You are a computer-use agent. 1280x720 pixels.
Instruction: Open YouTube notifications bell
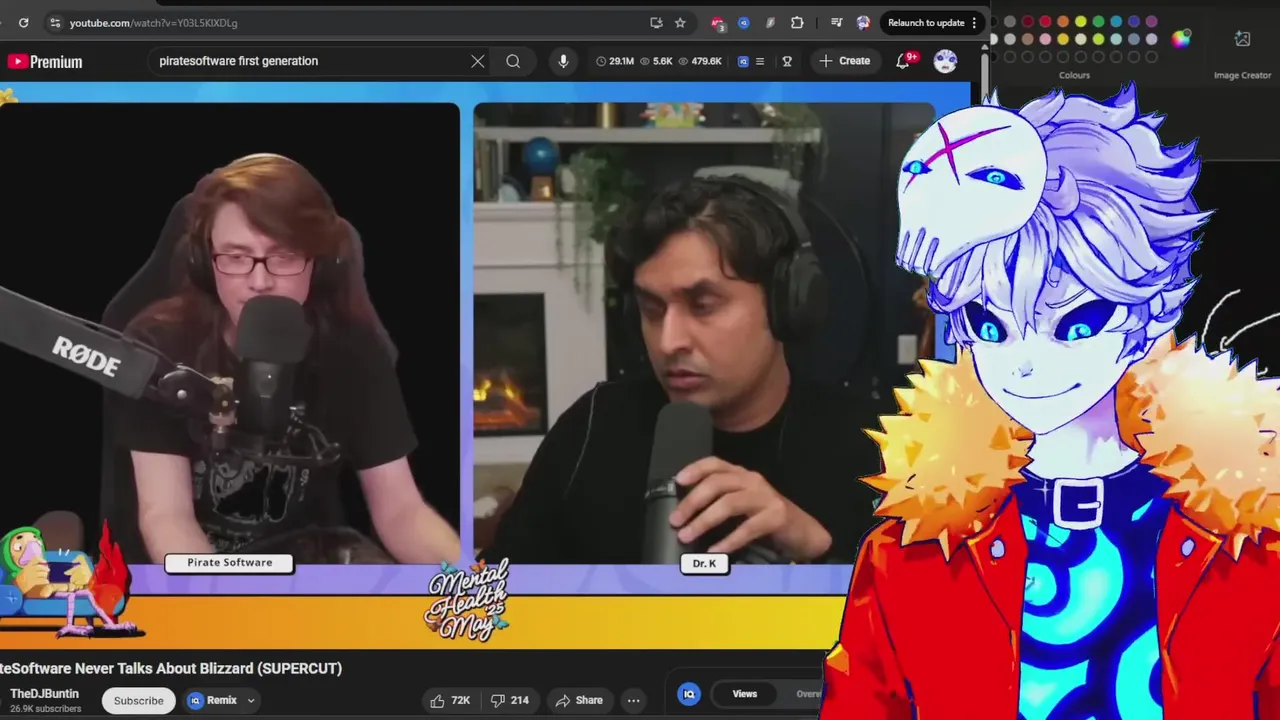[x=903, y=61]
